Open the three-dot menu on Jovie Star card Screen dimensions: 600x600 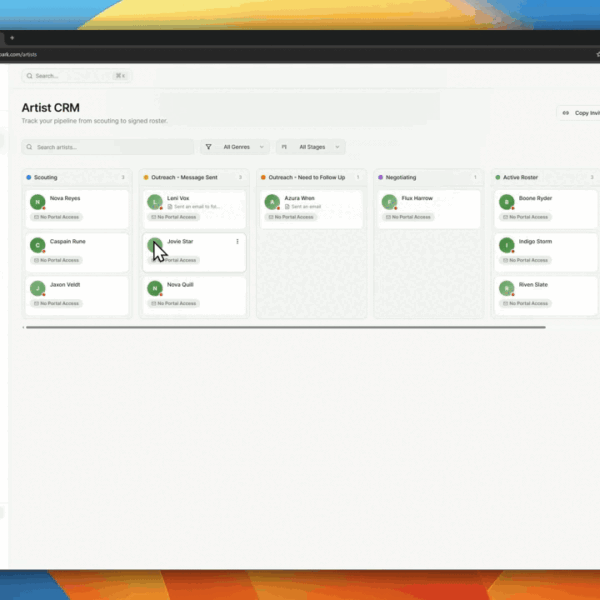pyautogui.click(x=237, y=241)
